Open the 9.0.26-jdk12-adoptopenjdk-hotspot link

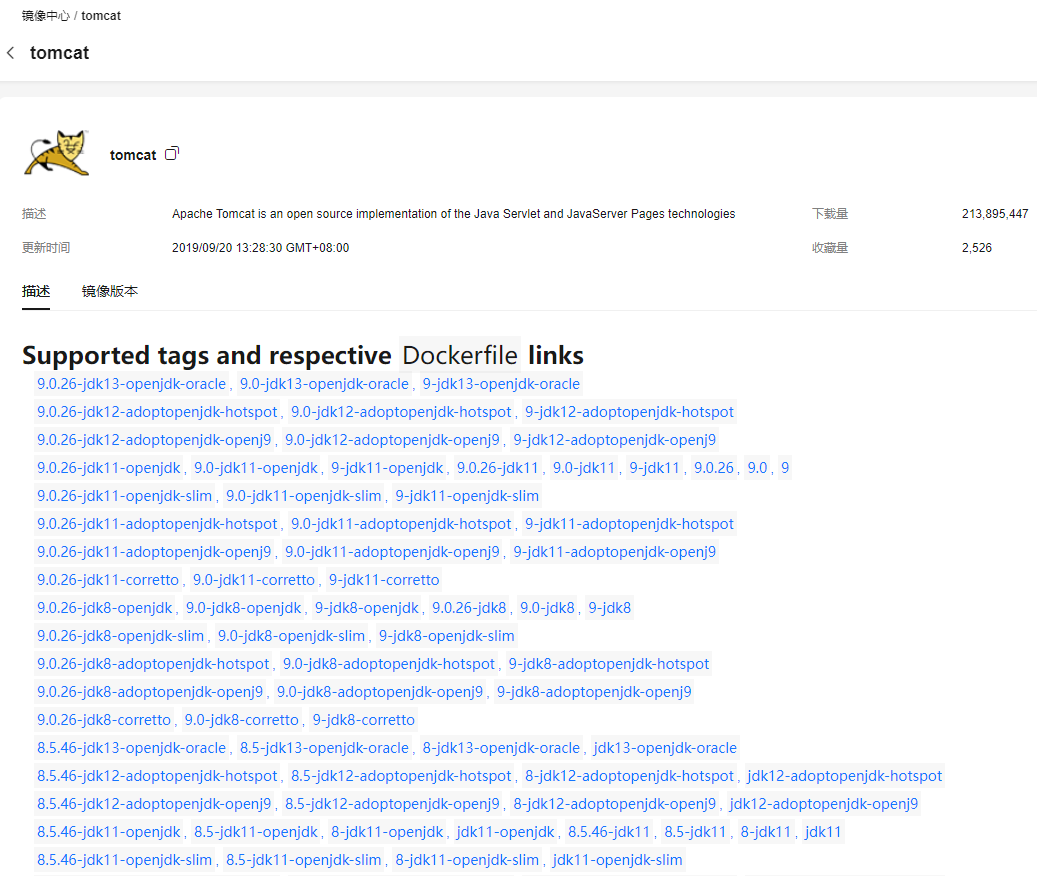pyautogui.click(x=157, y=412)
